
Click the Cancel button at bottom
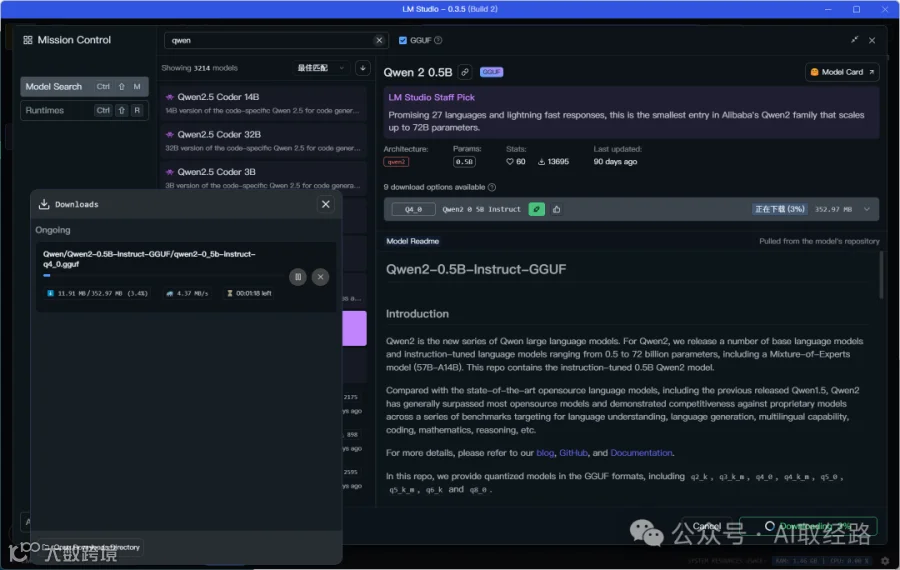[x=707, y=526]
